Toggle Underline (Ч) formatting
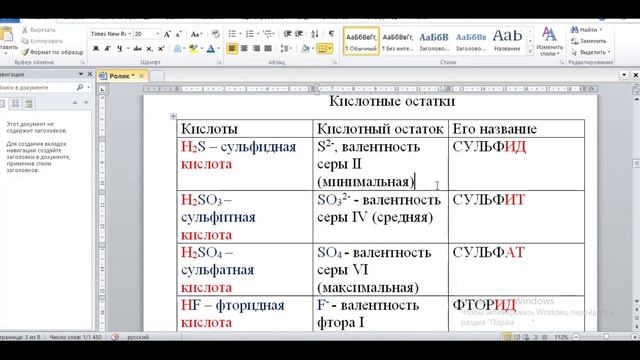This screenshot has width=640, height=360. 119,49
